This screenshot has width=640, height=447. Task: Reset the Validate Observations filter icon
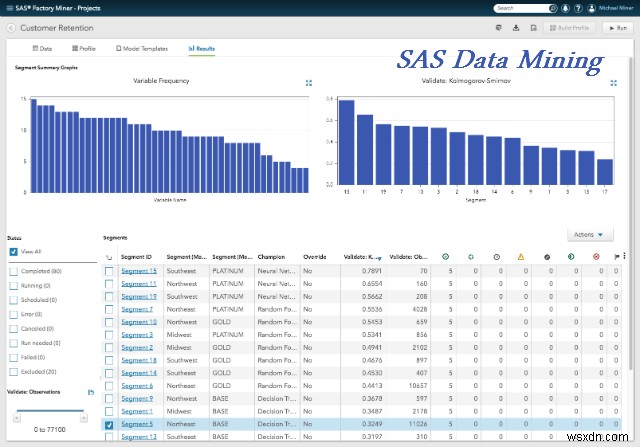[91, 393]
